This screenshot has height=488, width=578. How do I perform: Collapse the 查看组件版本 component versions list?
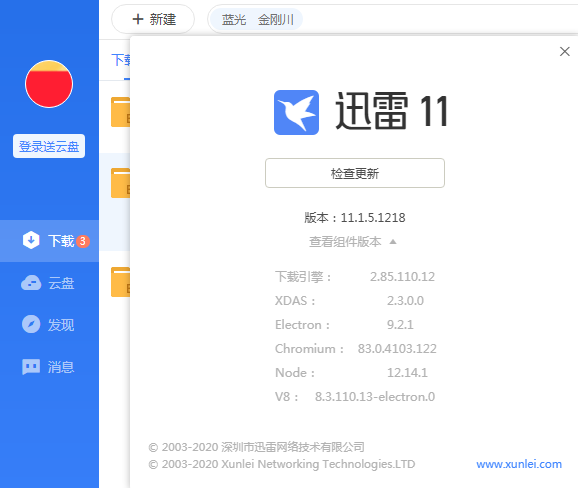coord(352,242)
